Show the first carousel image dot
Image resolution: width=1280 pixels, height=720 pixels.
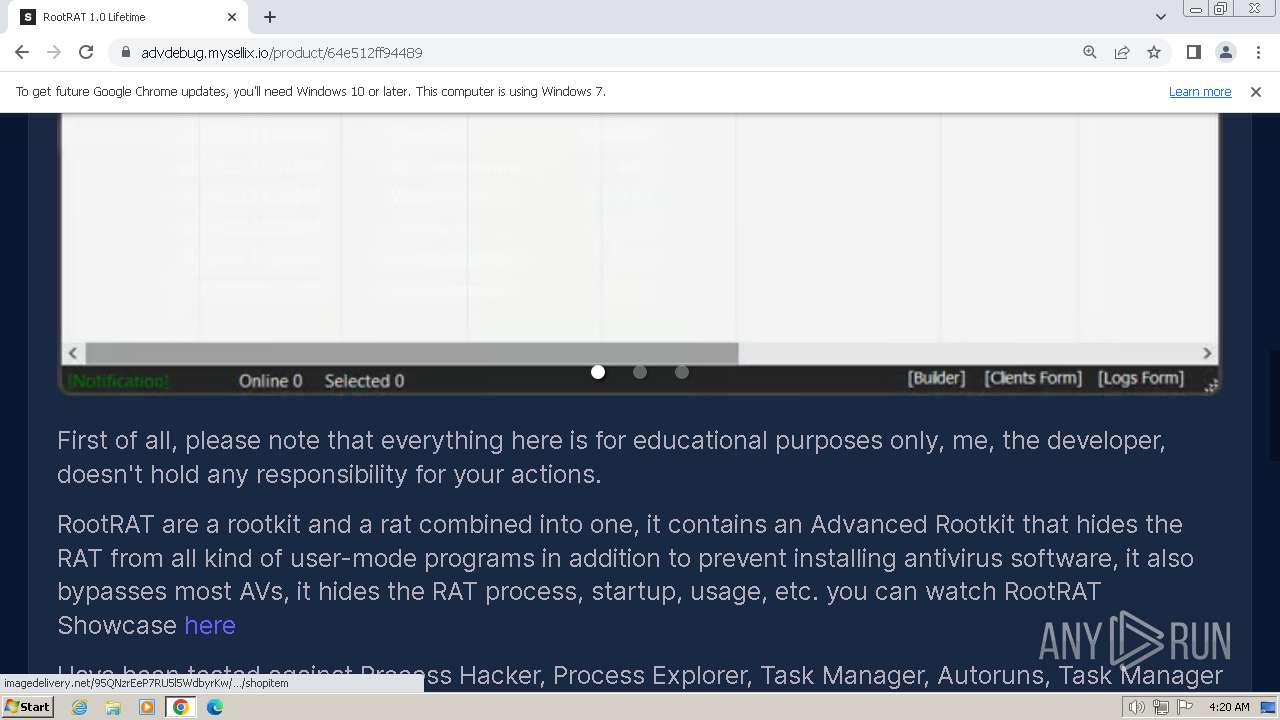pyautogui.click(x=598, y=372)
